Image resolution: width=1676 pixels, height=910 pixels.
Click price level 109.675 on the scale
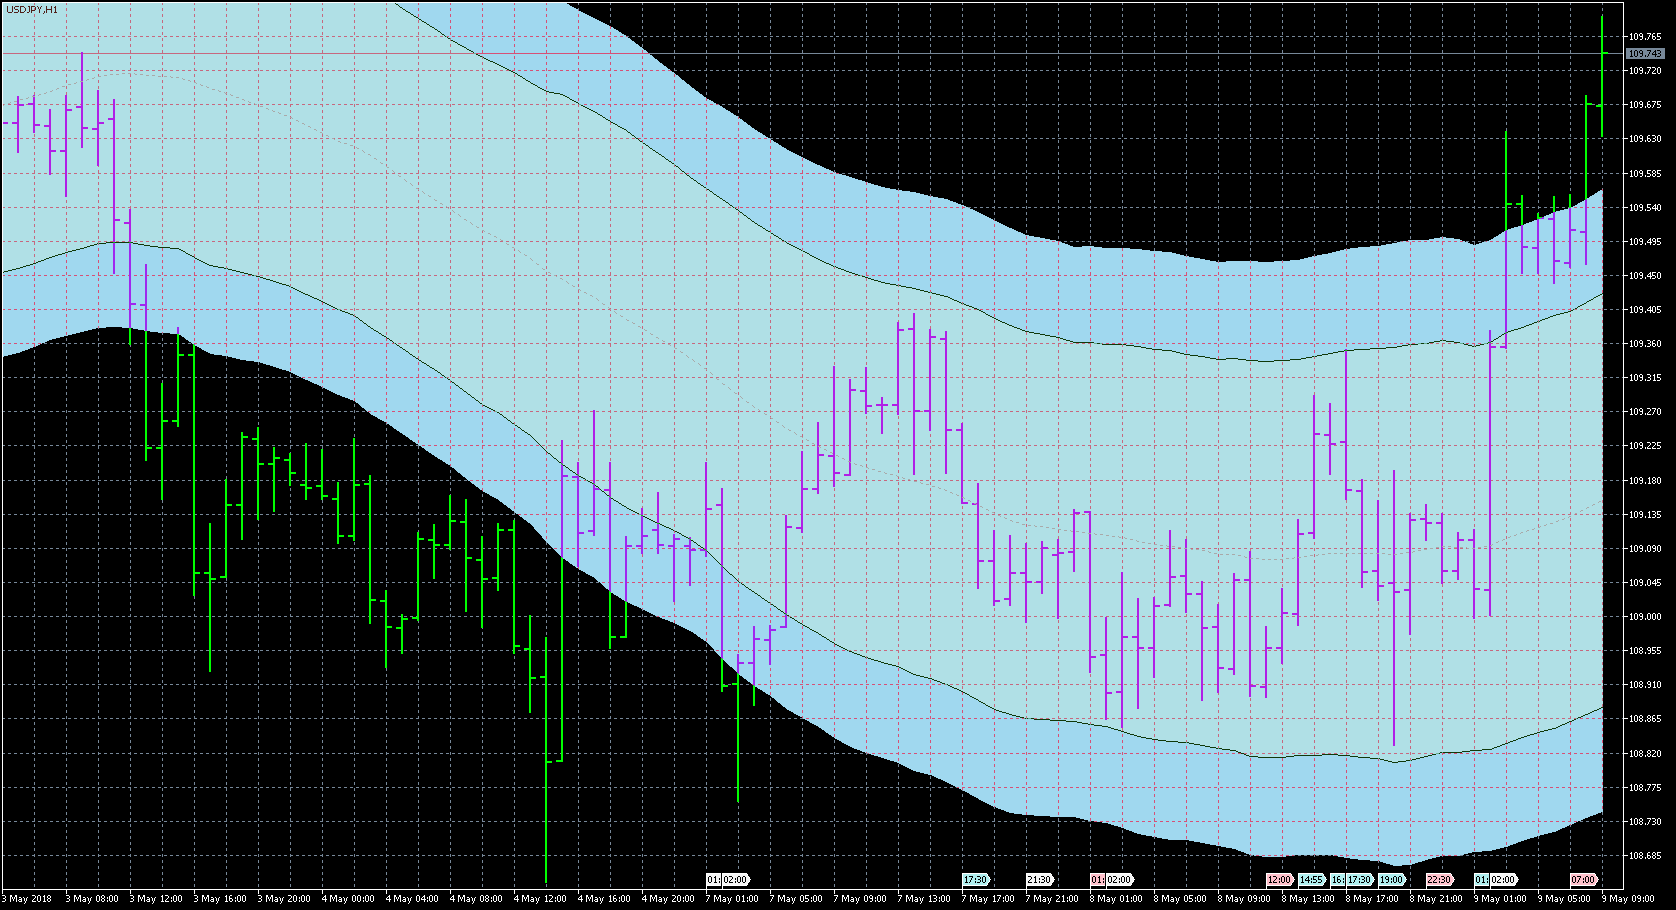click(1645, 105)
